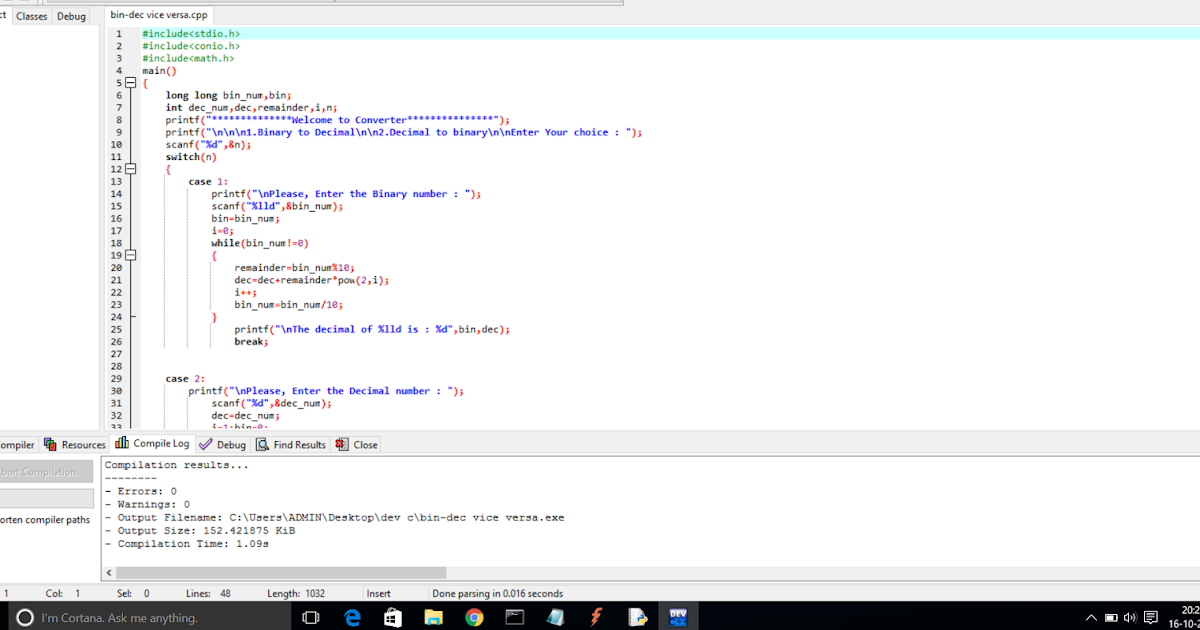This screenshot has width=1200, height=630.
Task: Collapse the while loop fold at line 19
Action: [x=130, y=255]
